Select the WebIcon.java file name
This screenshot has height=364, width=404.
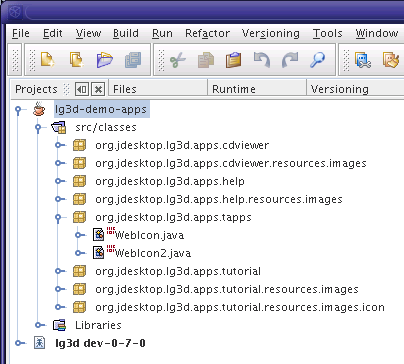tap(149, 235)
